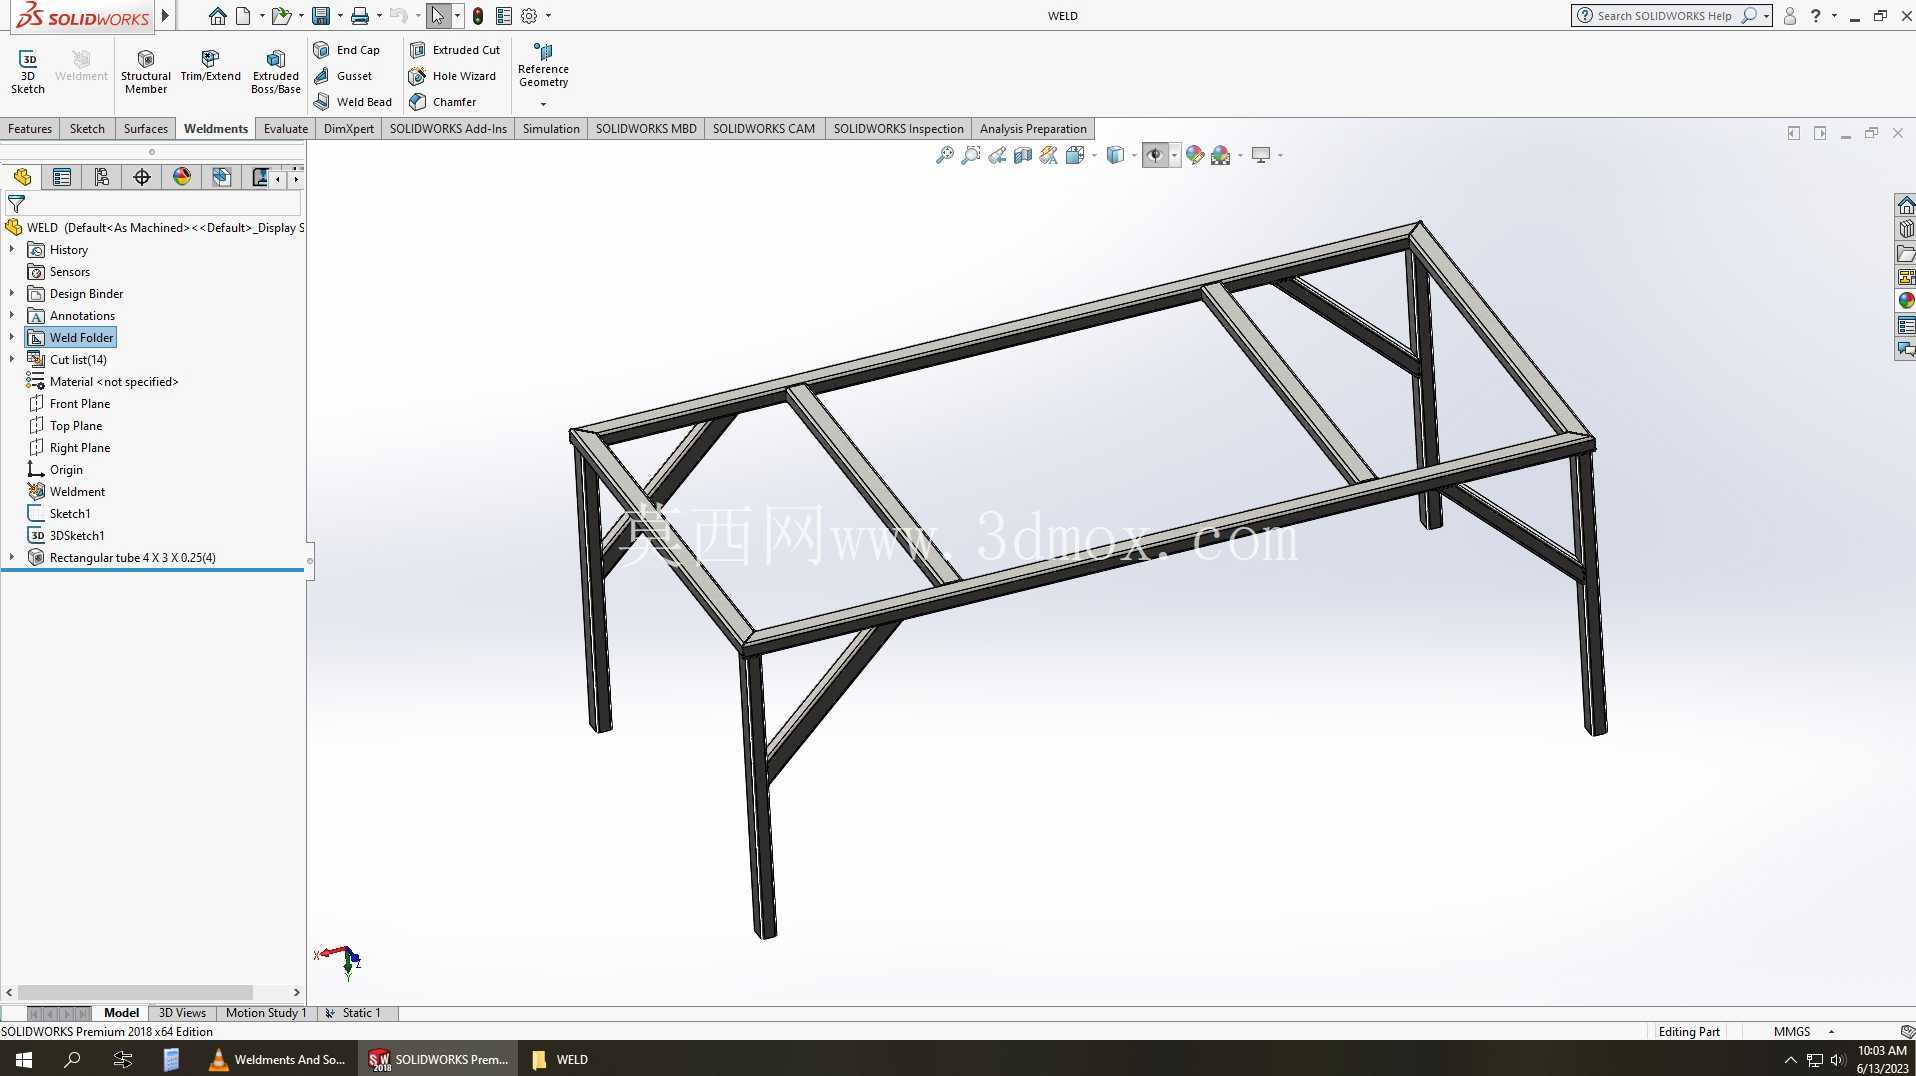Viewport: 1916px width, 1076px height.
Task: Click Zoom to Fit icon
Action: point(944,155)
